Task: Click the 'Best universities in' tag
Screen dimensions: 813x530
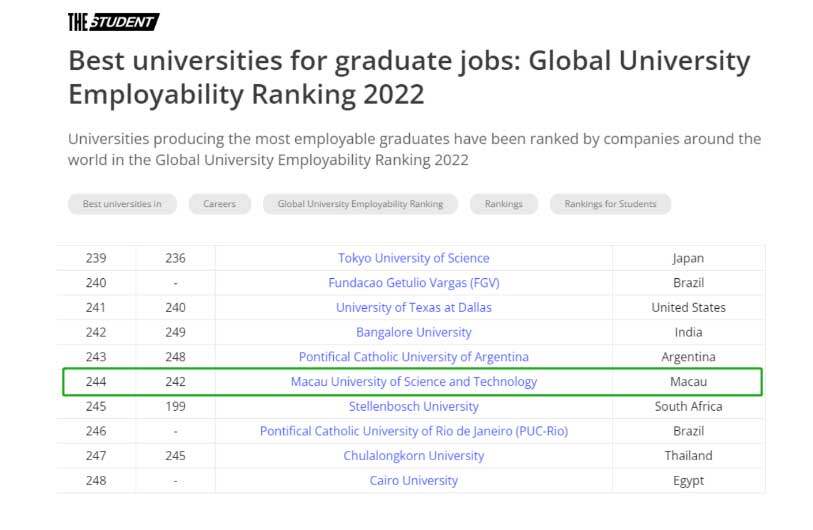Action: tap(122, 204)
